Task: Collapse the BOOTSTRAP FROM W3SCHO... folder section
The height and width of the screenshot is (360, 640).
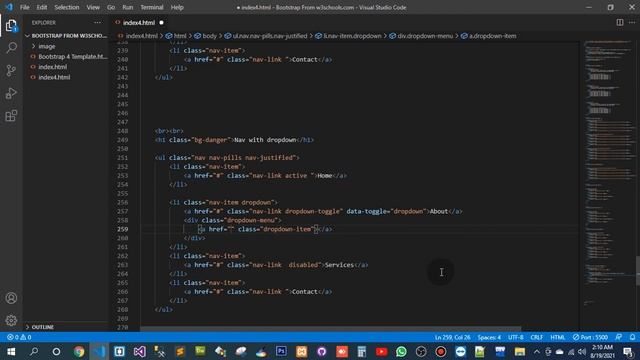Action: click(x=65, y=36)
